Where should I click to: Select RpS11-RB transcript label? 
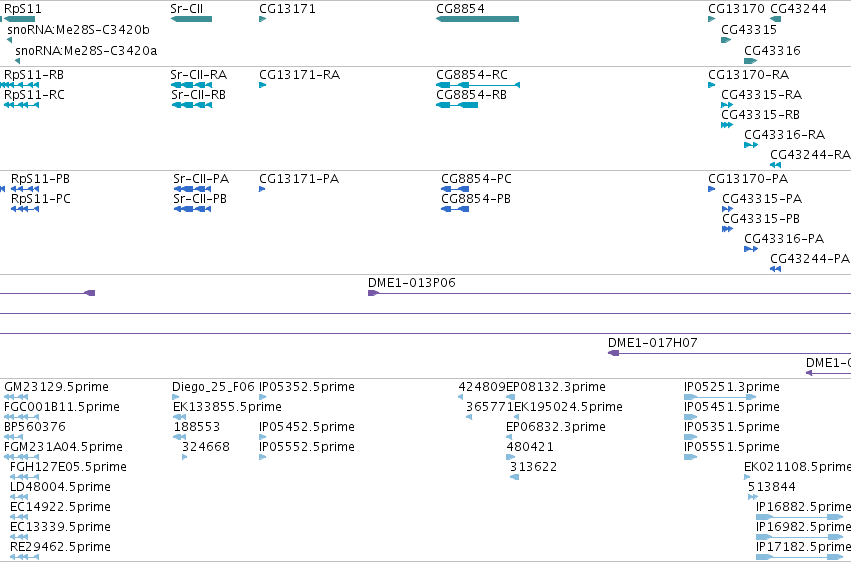tap(34, 75)
